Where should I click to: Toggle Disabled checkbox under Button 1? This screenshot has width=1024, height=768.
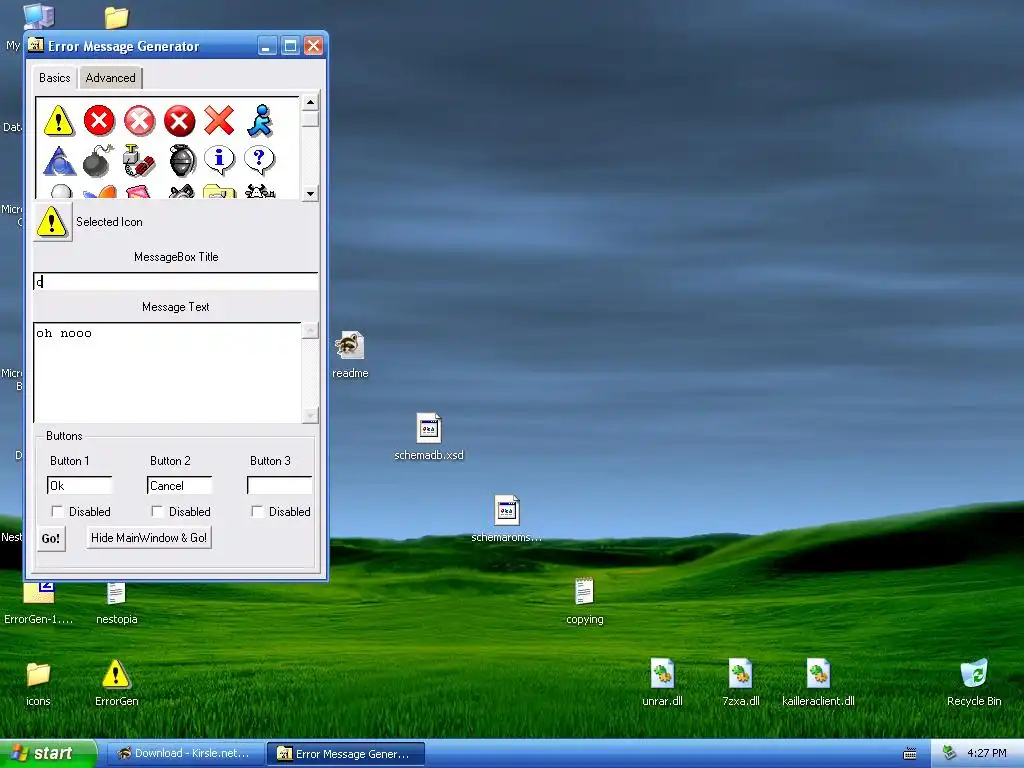pyautogui.click(x=57, y=511)
